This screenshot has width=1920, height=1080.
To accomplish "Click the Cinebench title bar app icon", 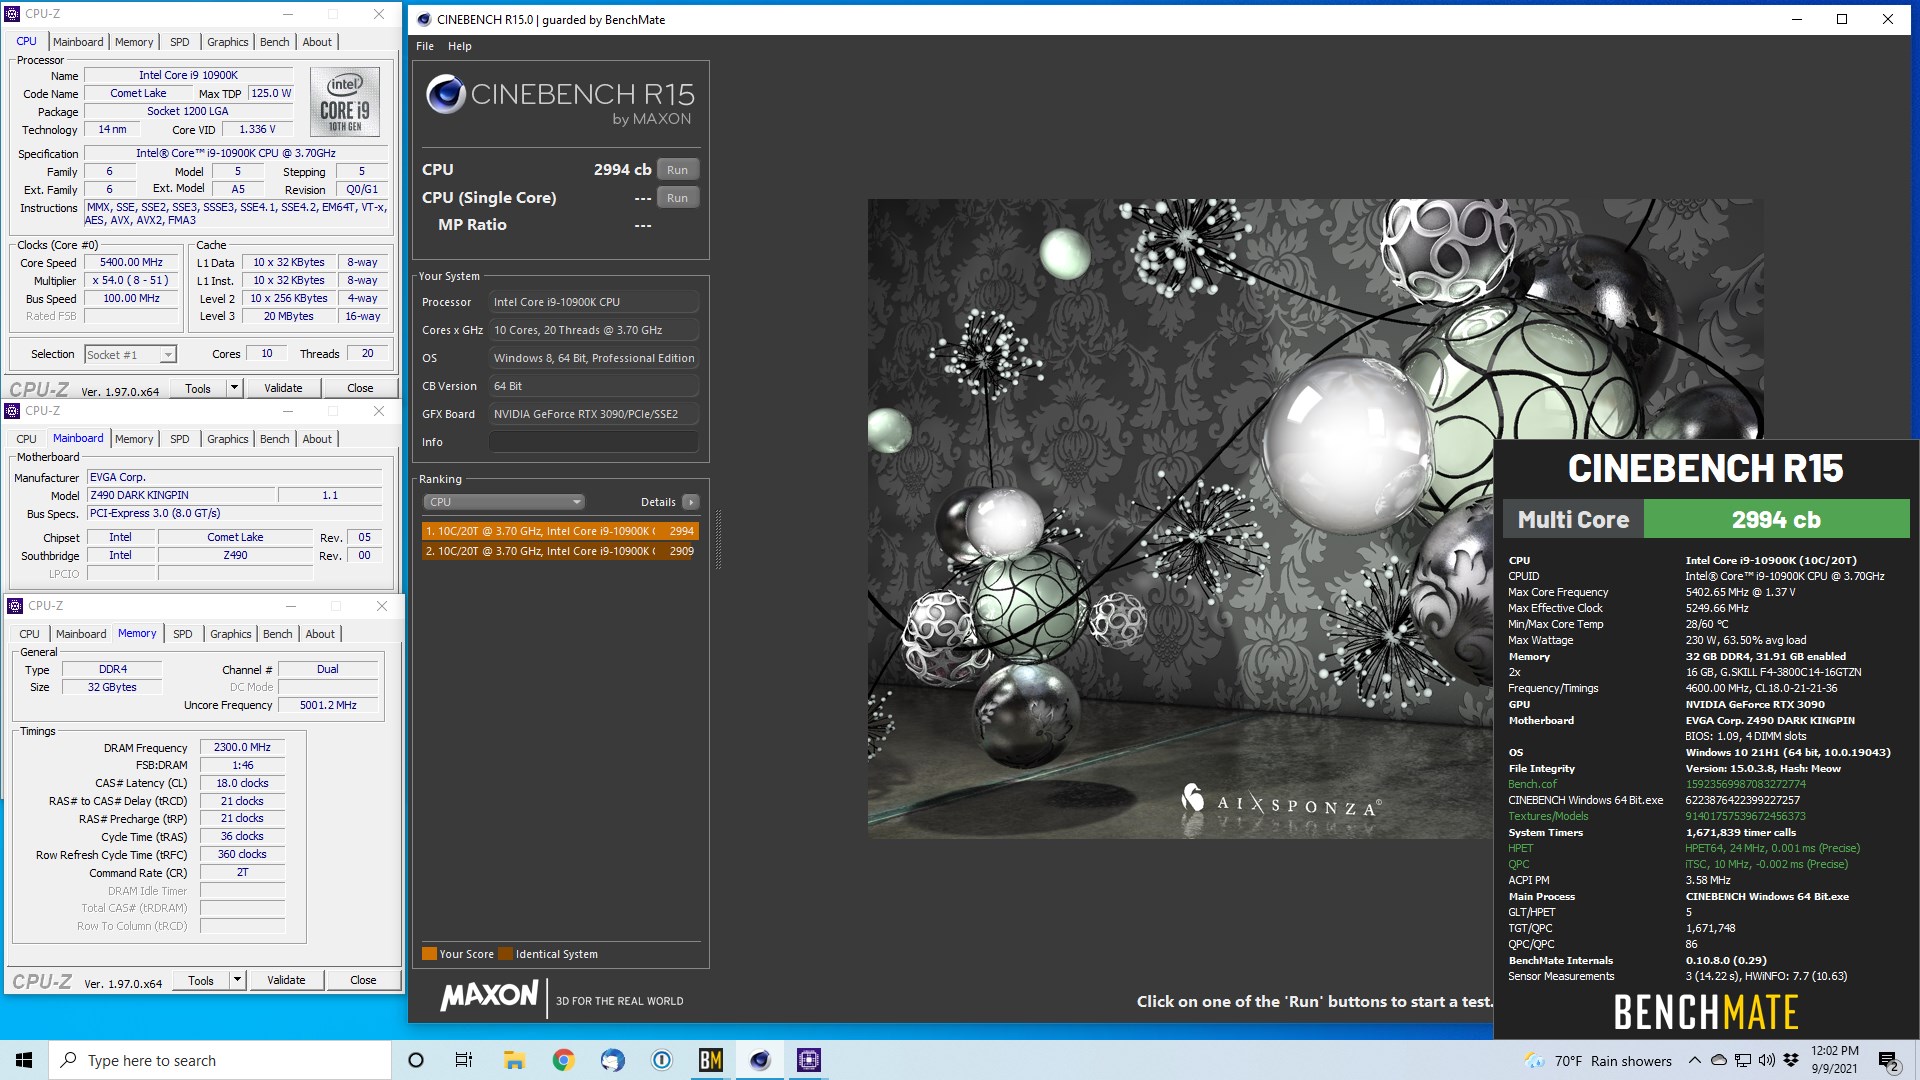I will 424,19.
